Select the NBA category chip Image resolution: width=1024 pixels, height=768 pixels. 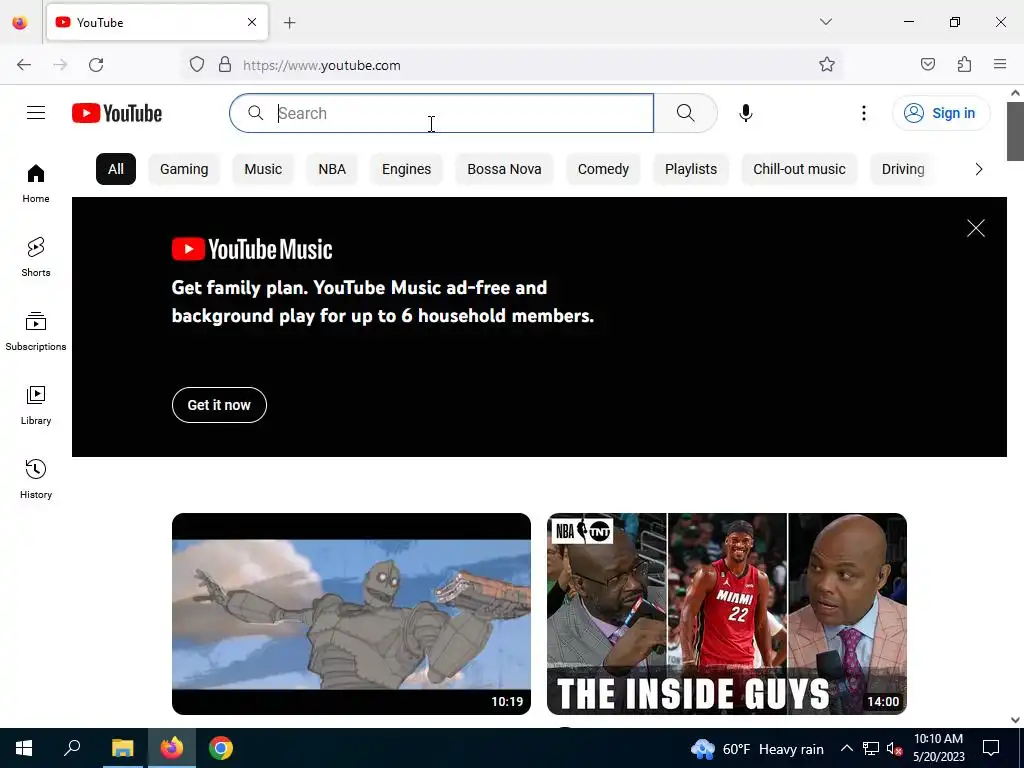tap(332, 169)
